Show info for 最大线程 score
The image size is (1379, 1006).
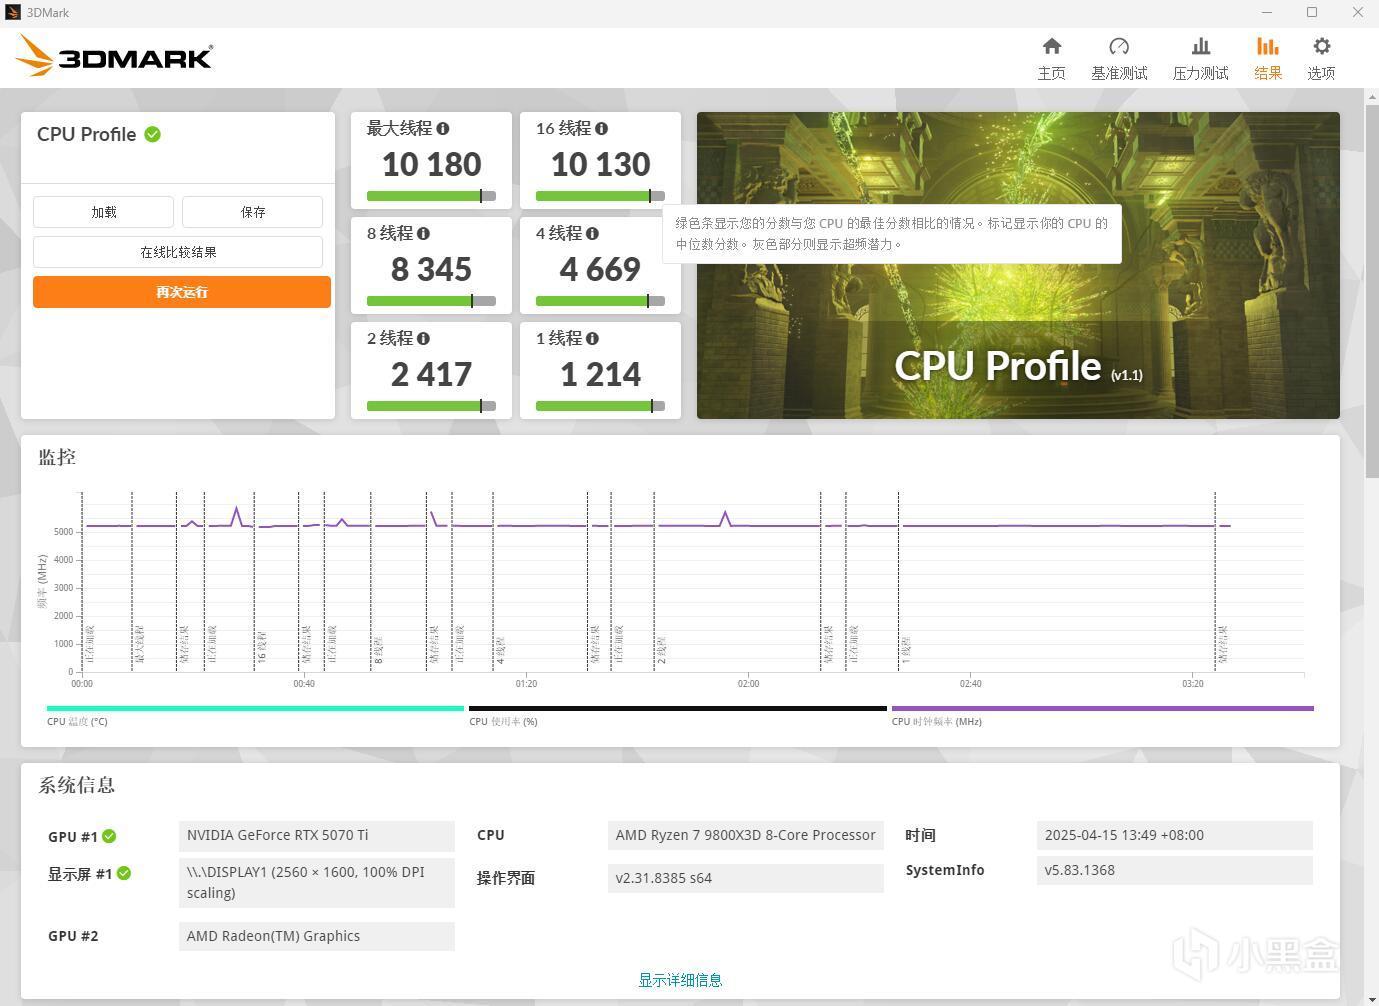443,128
